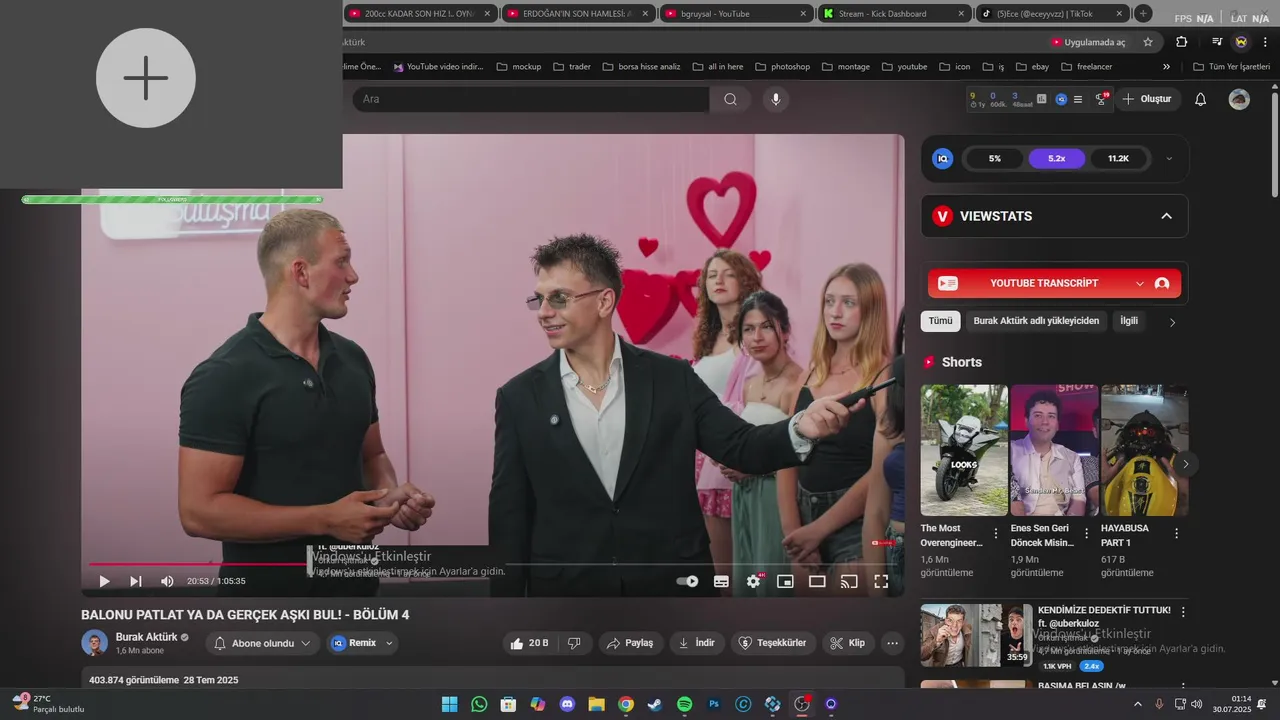This screenshot has width=1280, height=720.
Task: Open Discord from the taskbar
Action: 567,704
